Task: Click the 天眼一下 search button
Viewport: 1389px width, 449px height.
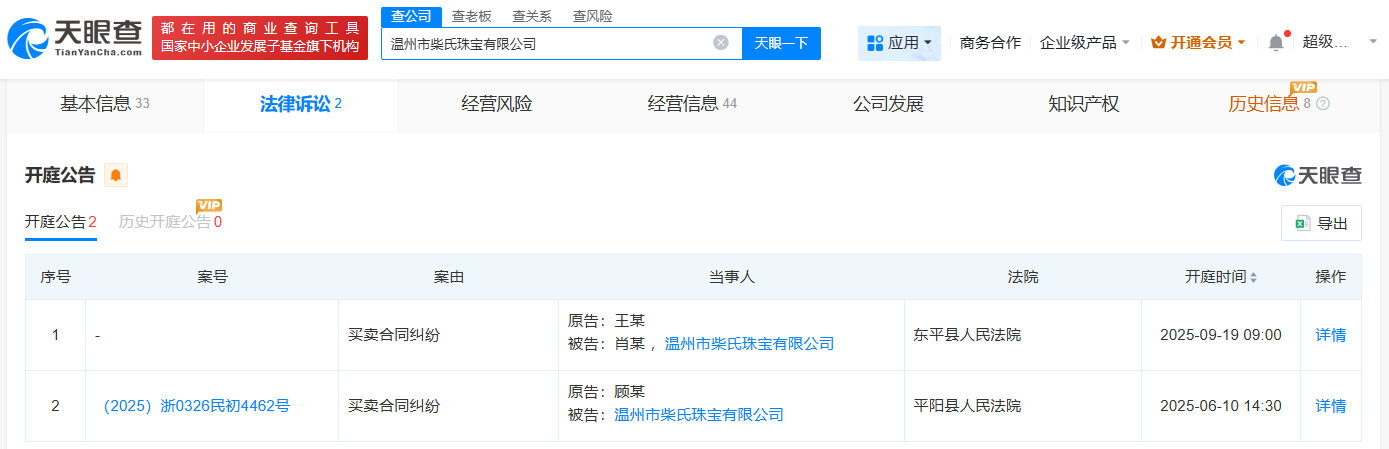Action: pos(781,43)
